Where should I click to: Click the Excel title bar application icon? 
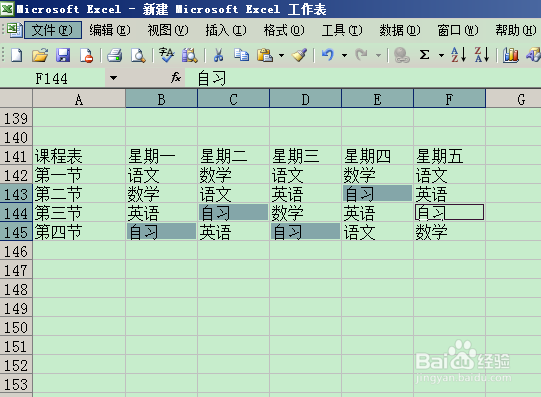[7, 9]
